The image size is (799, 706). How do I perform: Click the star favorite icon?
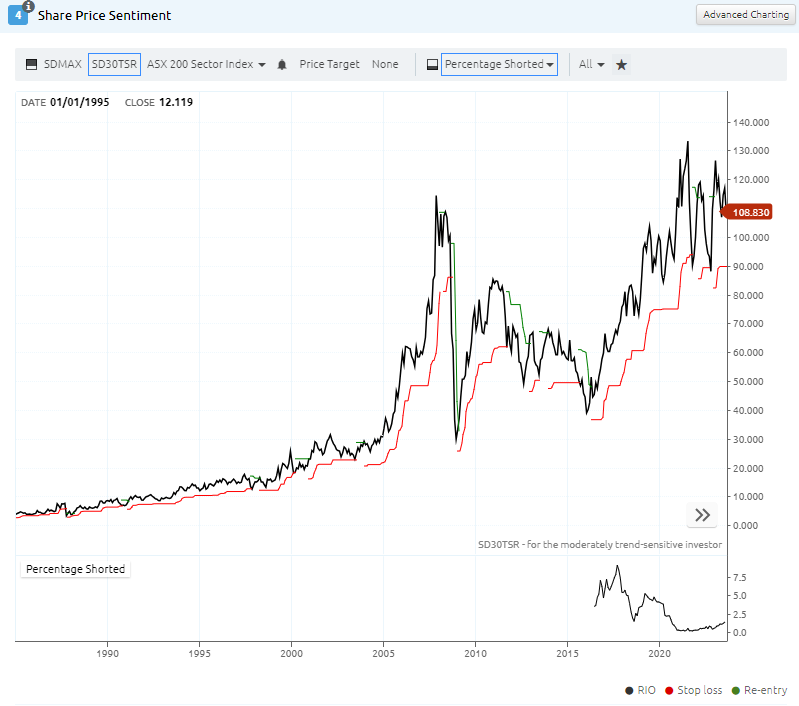coord(621,64)
